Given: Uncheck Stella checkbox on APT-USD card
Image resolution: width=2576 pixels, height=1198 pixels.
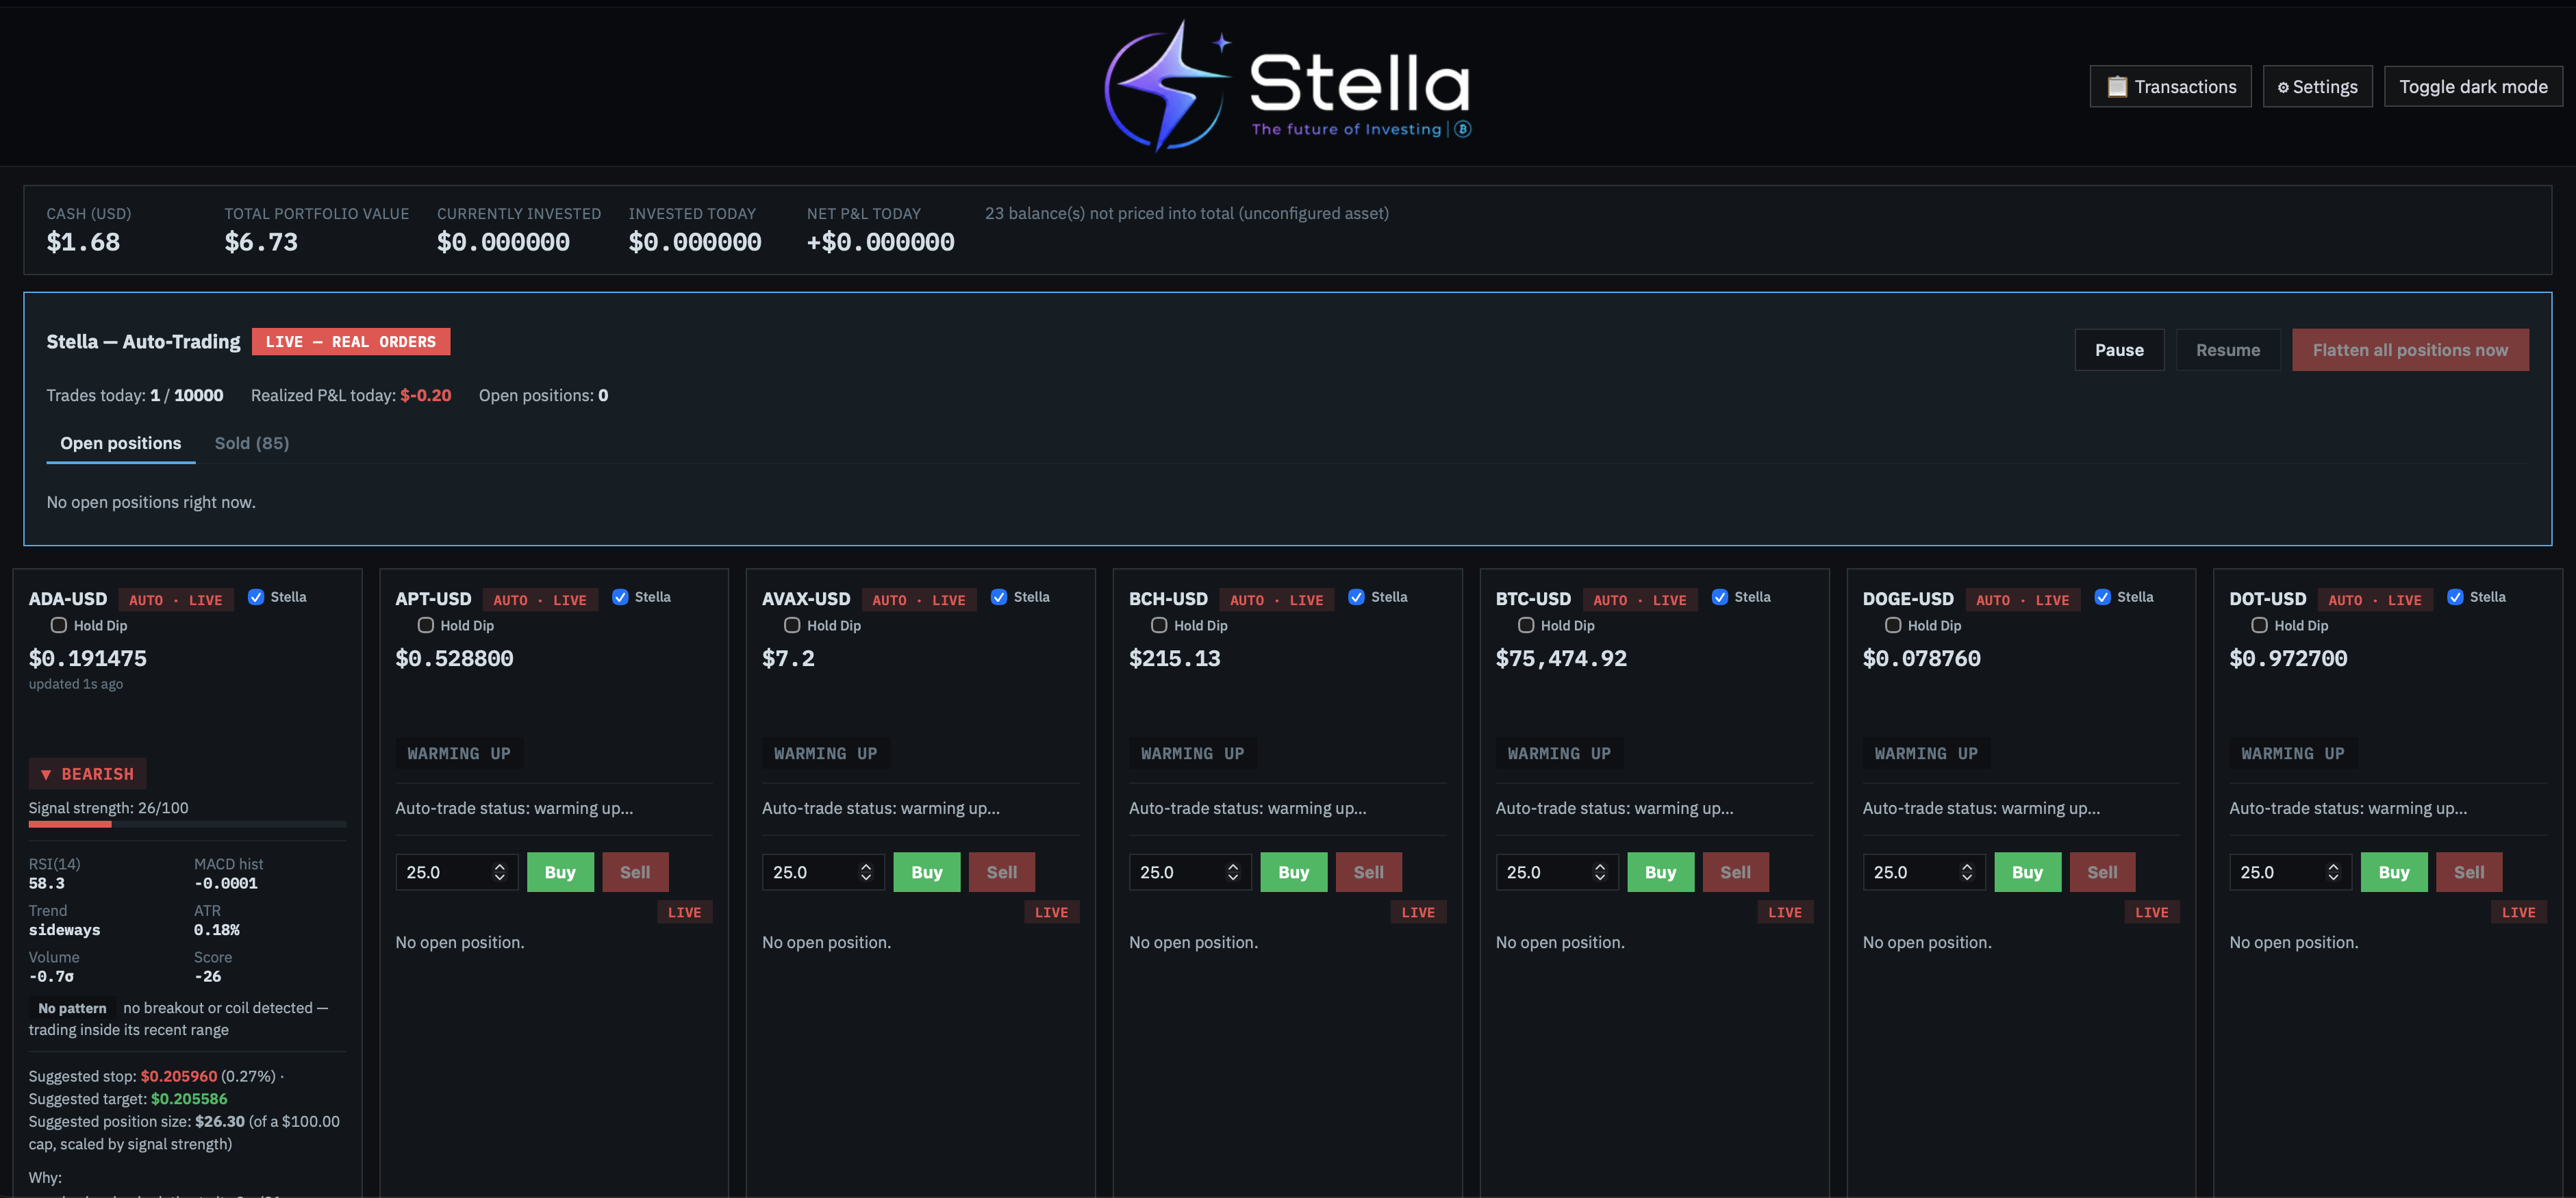Looking at the screenshot, I should [620, 597].
